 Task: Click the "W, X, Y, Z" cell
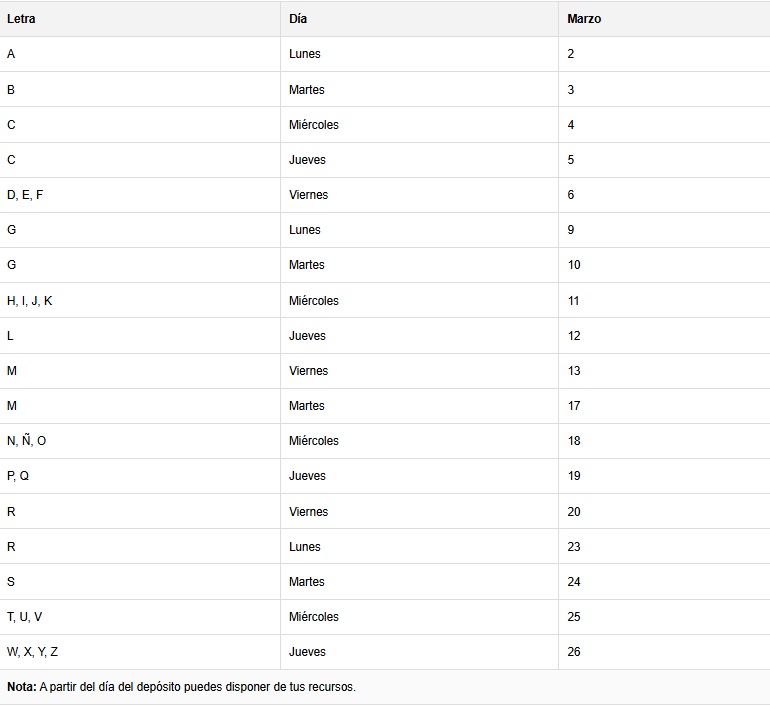[x=33, y=652]
